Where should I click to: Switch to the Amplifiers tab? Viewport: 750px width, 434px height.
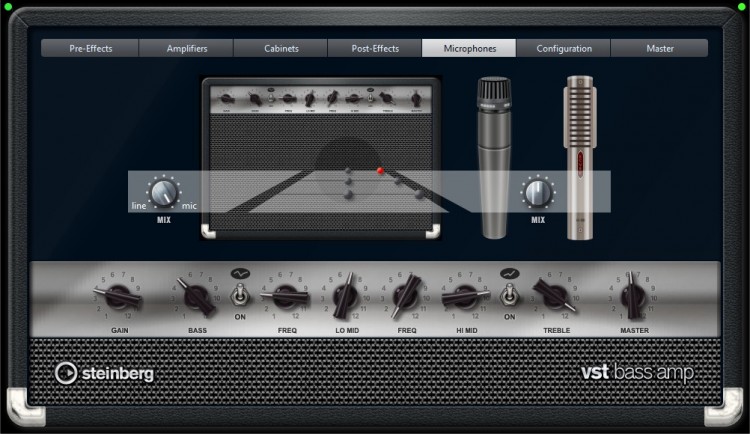[x=187, y=48]
